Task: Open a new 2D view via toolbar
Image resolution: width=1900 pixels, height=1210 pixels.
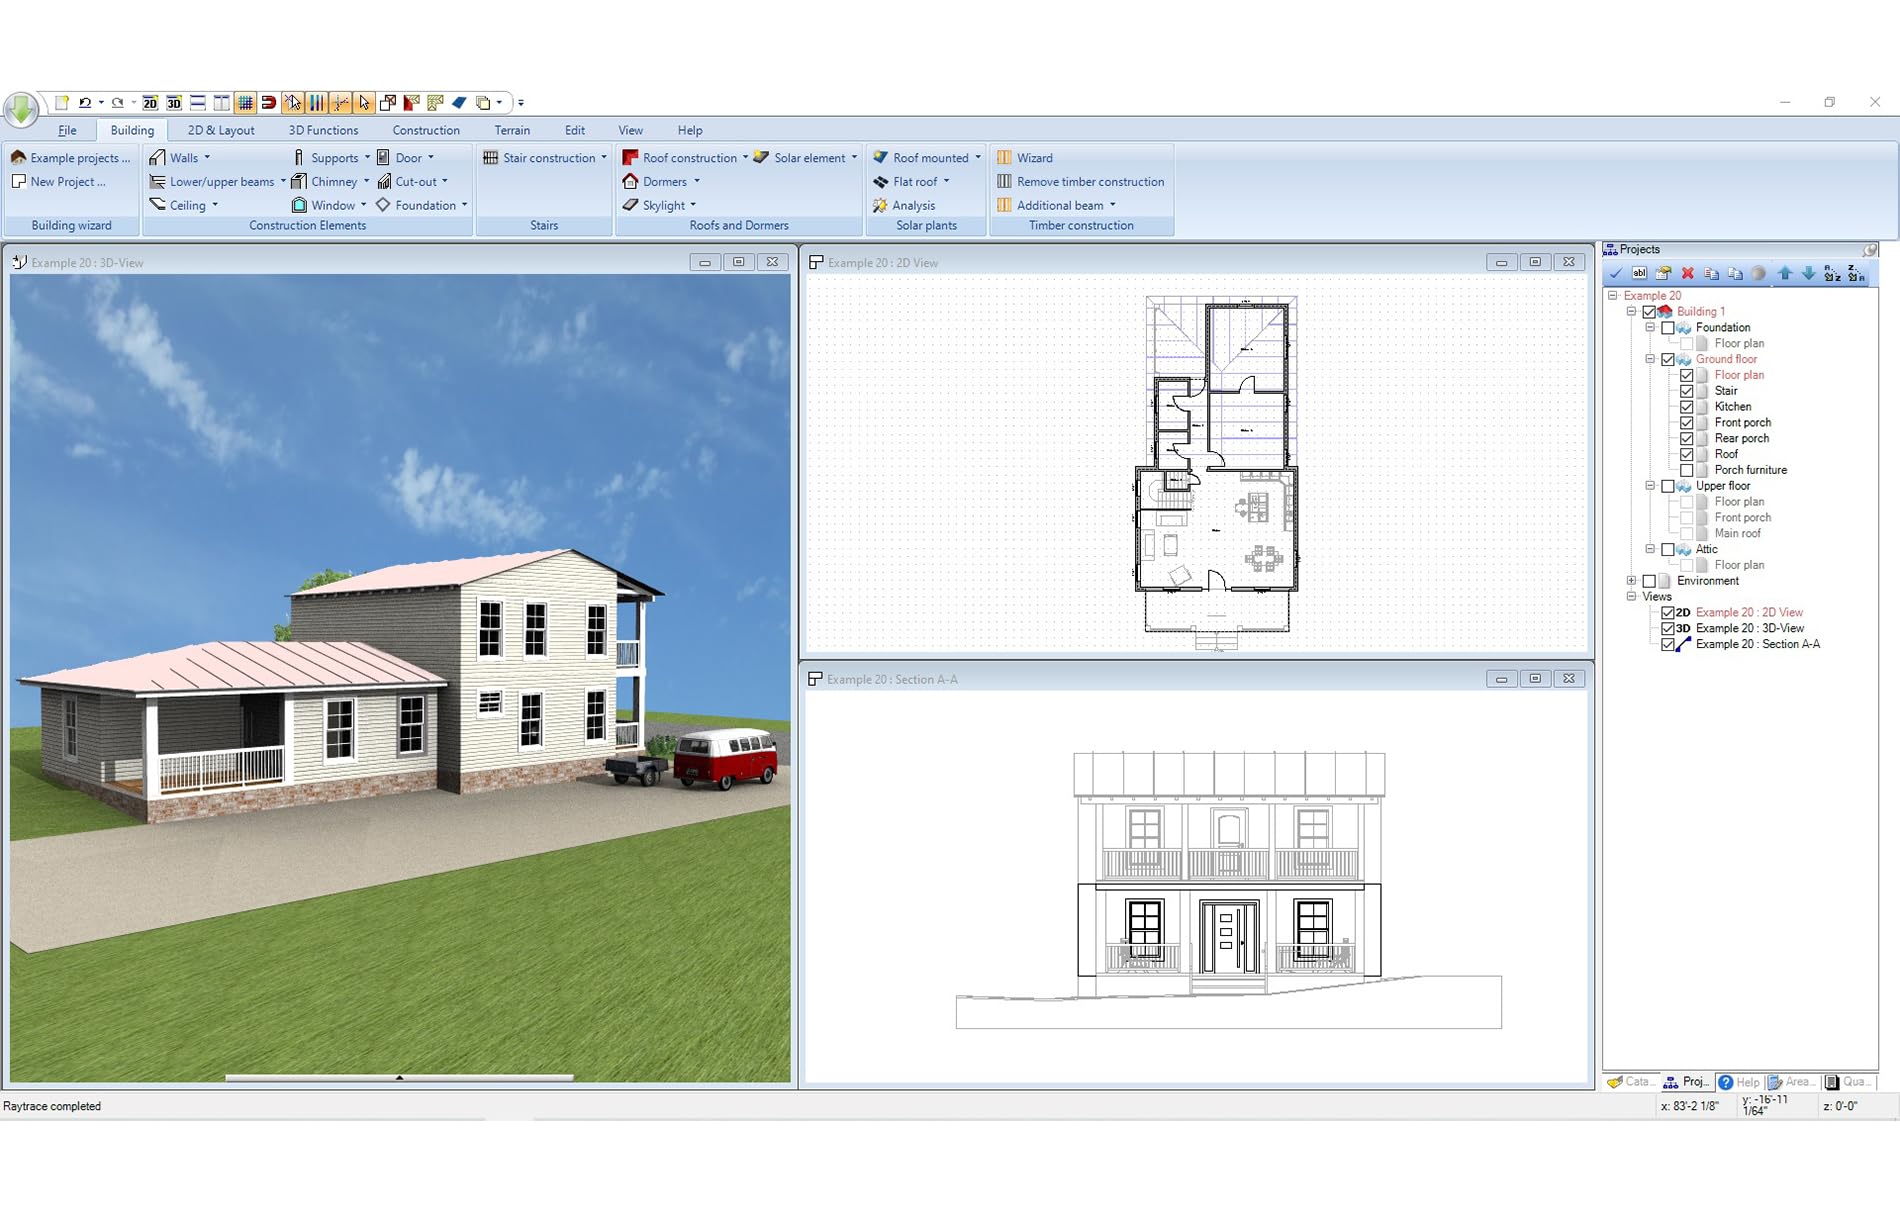Action: coord(150,103)
